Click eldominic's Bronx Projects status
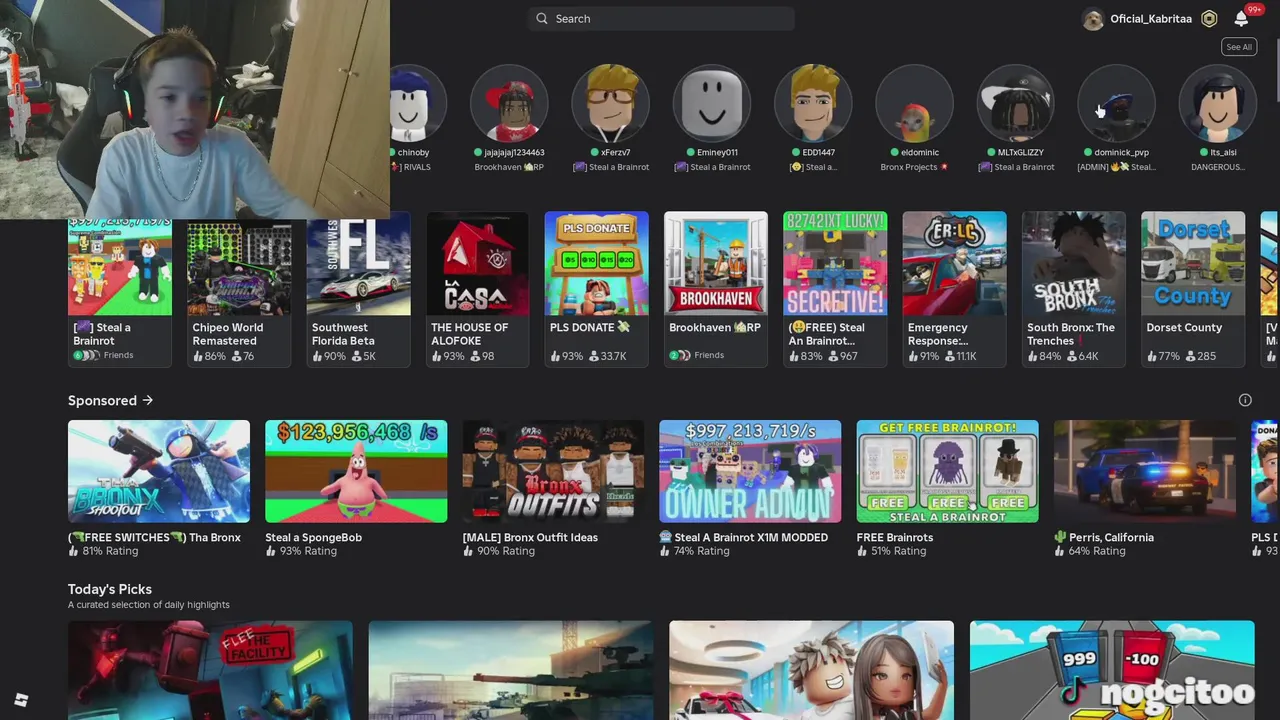This screenshot has width=1280, height=720. 914,167
